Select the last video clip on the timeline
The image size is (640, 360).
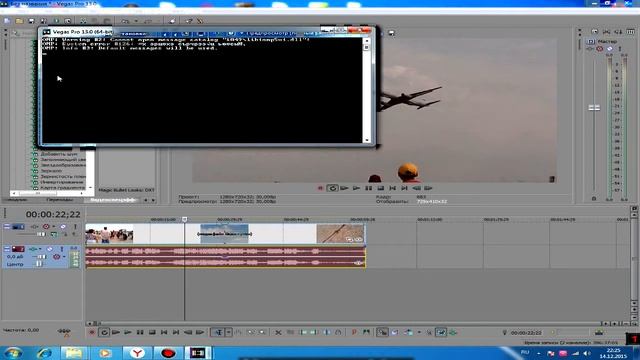pyautogui.click(x=340, y=234)
